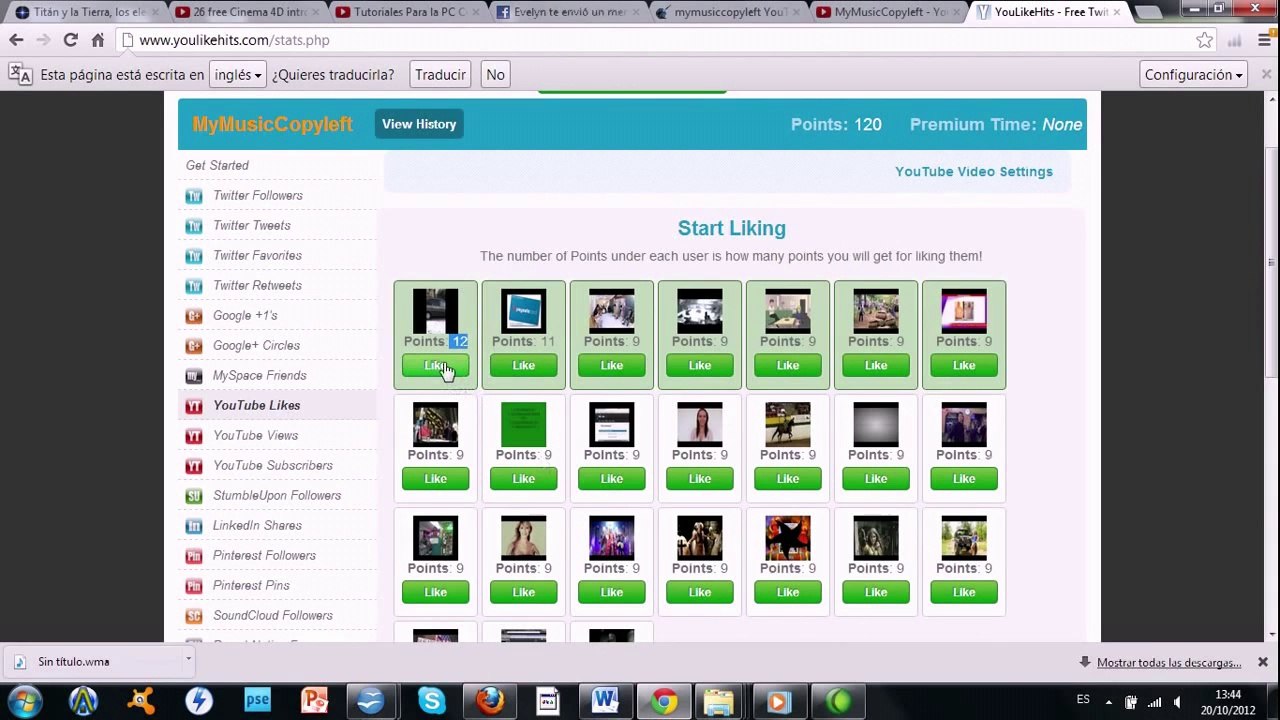The height and width of the screenshot is (720, 1280).
Task: Switch to MyMusicCopyleft - YouTube tab
Action: pos(889,12)
